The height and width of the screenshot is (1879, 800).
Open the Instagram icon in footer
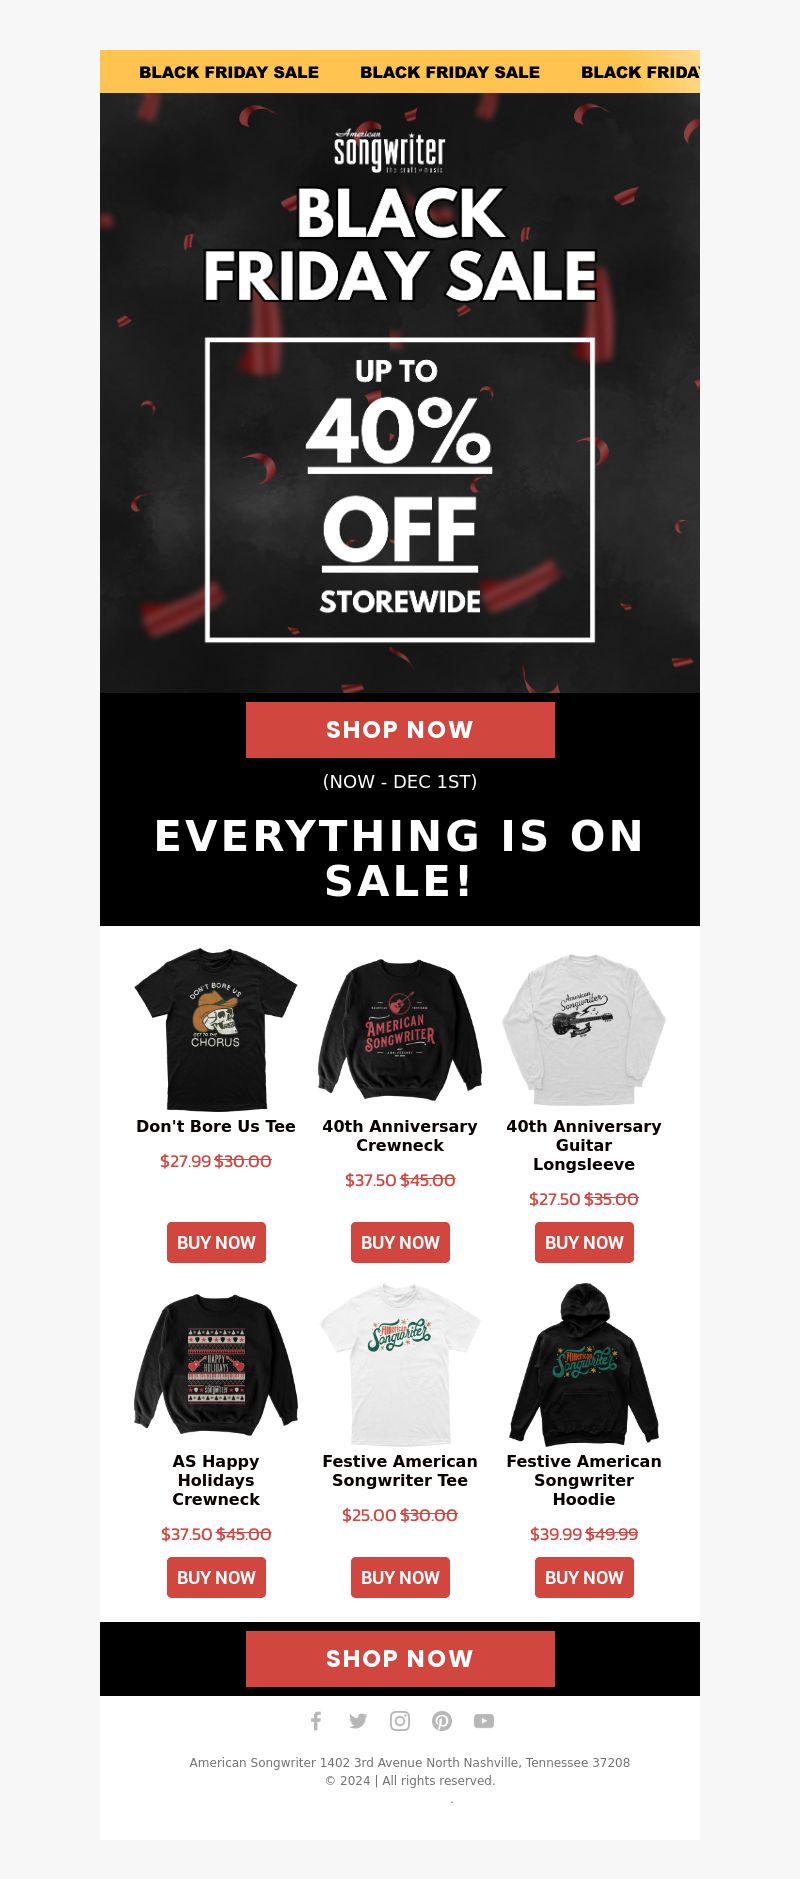pos(400,1721)
